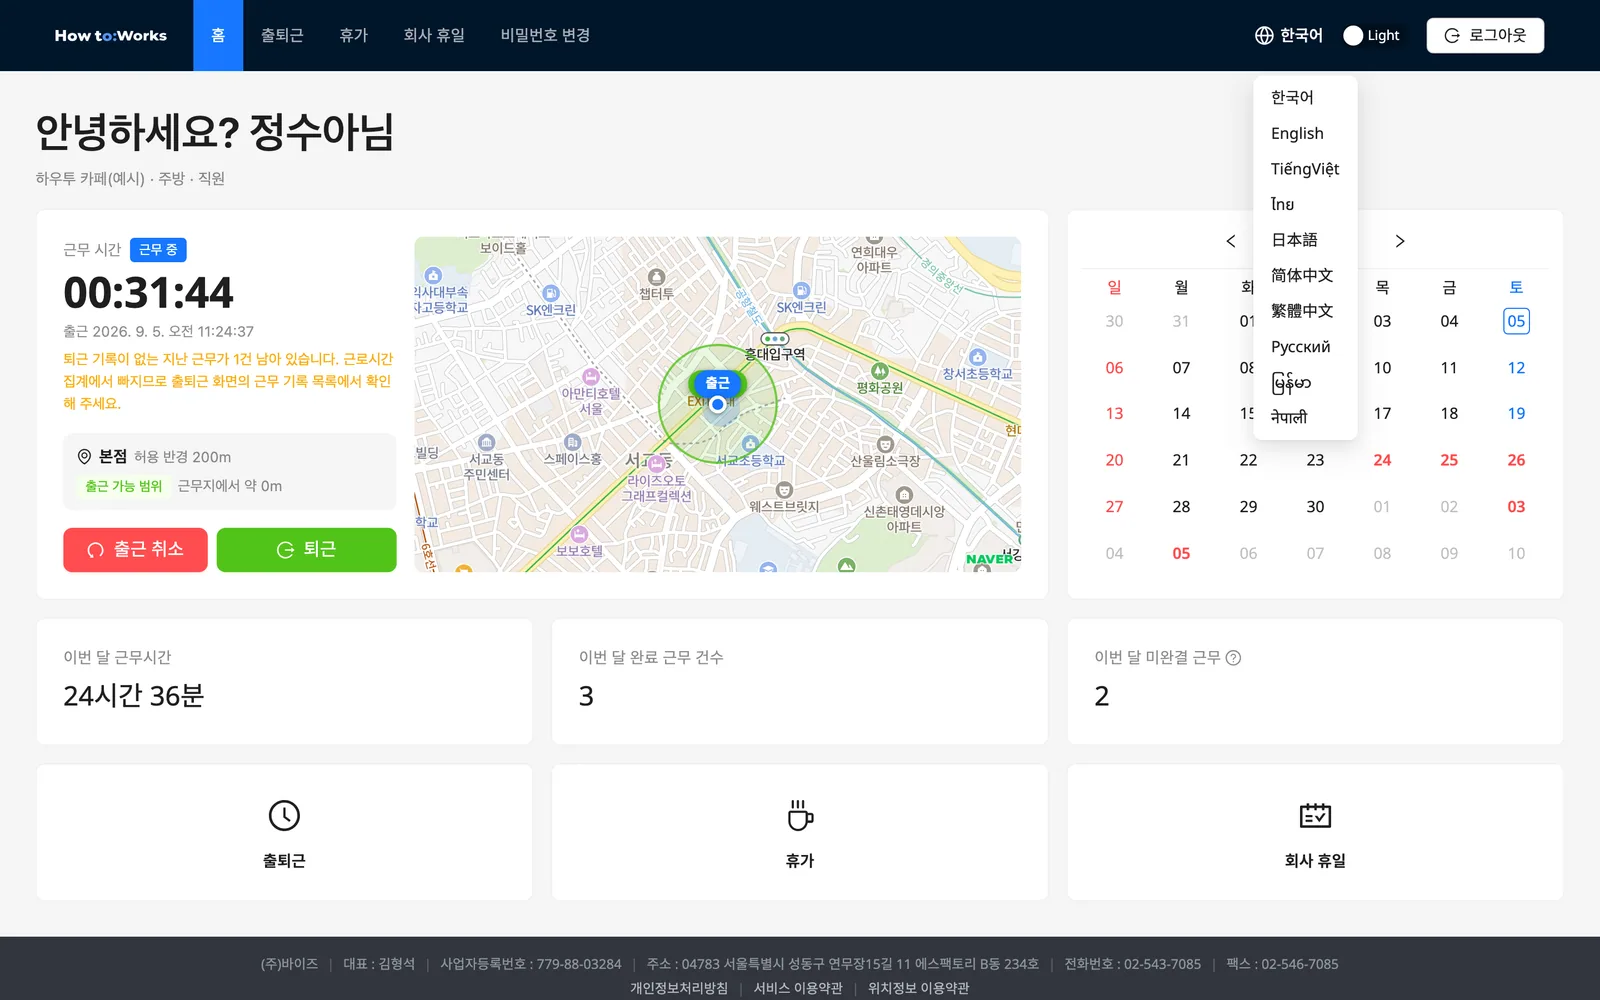Click the help icon beside 이번 달 미완결 근무

point(1233,658)
